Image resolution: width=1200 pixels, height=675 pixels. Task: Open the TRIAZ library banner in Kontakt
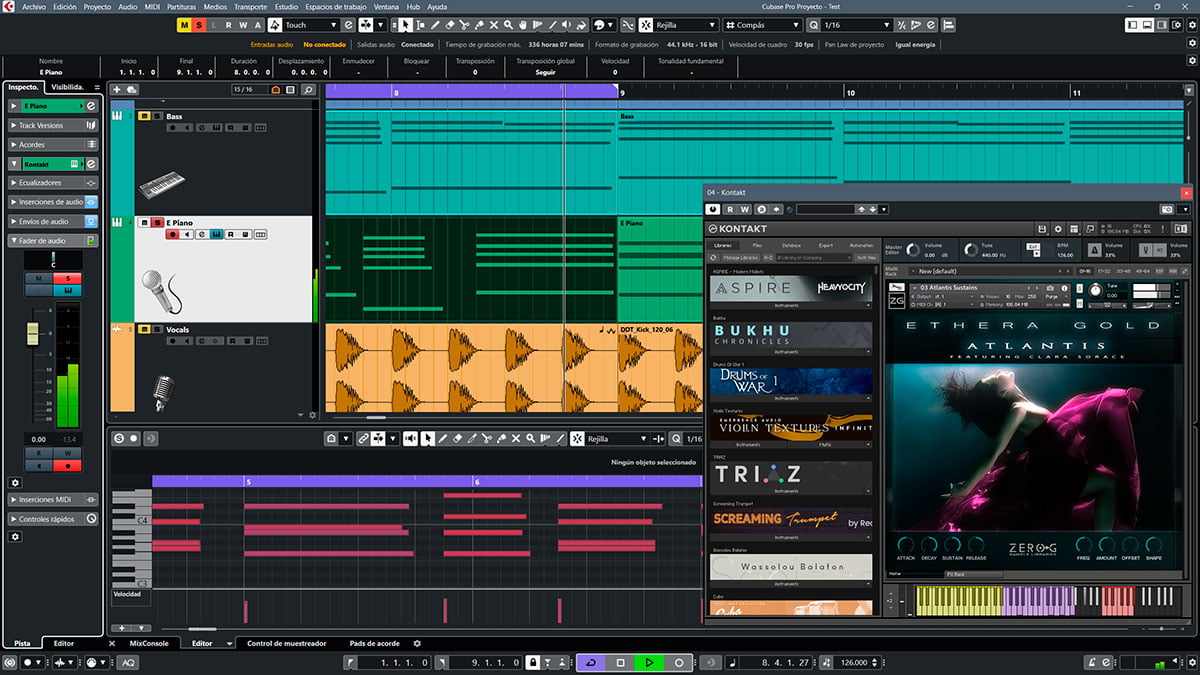point(791,474)
